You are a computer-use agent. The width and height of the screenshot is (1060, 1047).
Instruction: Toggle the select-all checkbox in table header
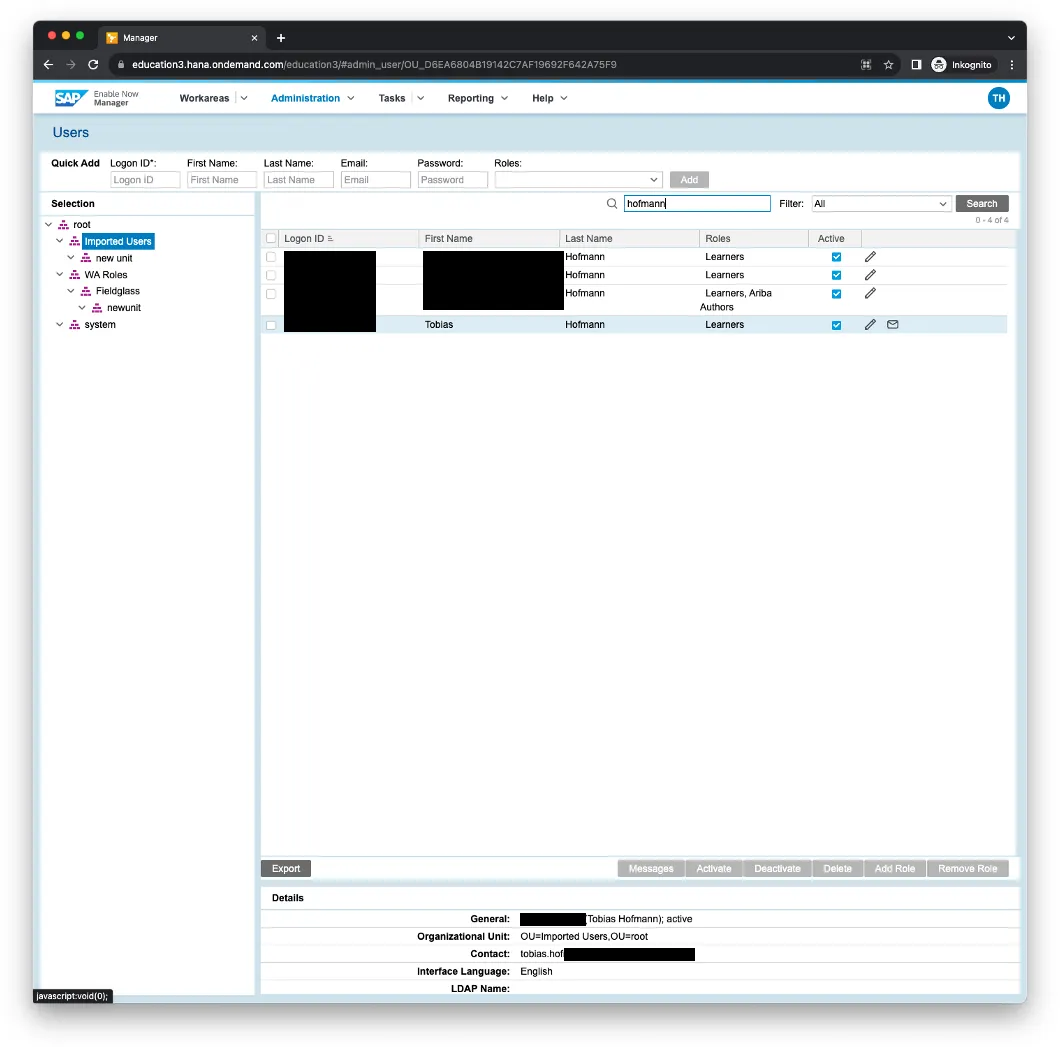click(x=271, y=239)
